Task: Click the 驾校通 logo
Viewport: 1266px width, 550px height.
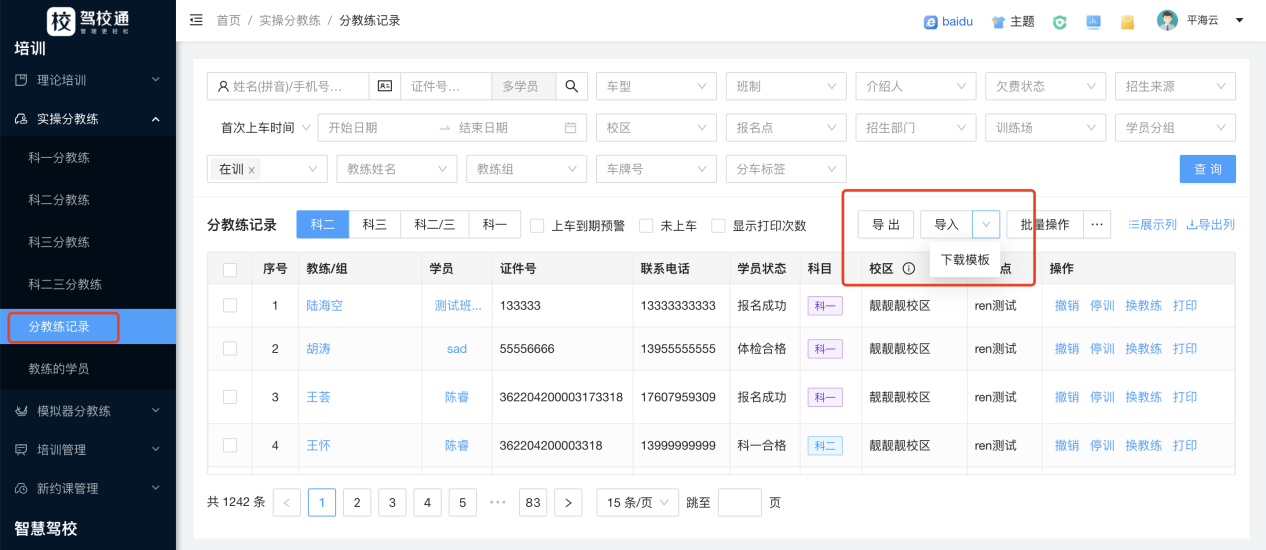Action: [x=87, y=20]
